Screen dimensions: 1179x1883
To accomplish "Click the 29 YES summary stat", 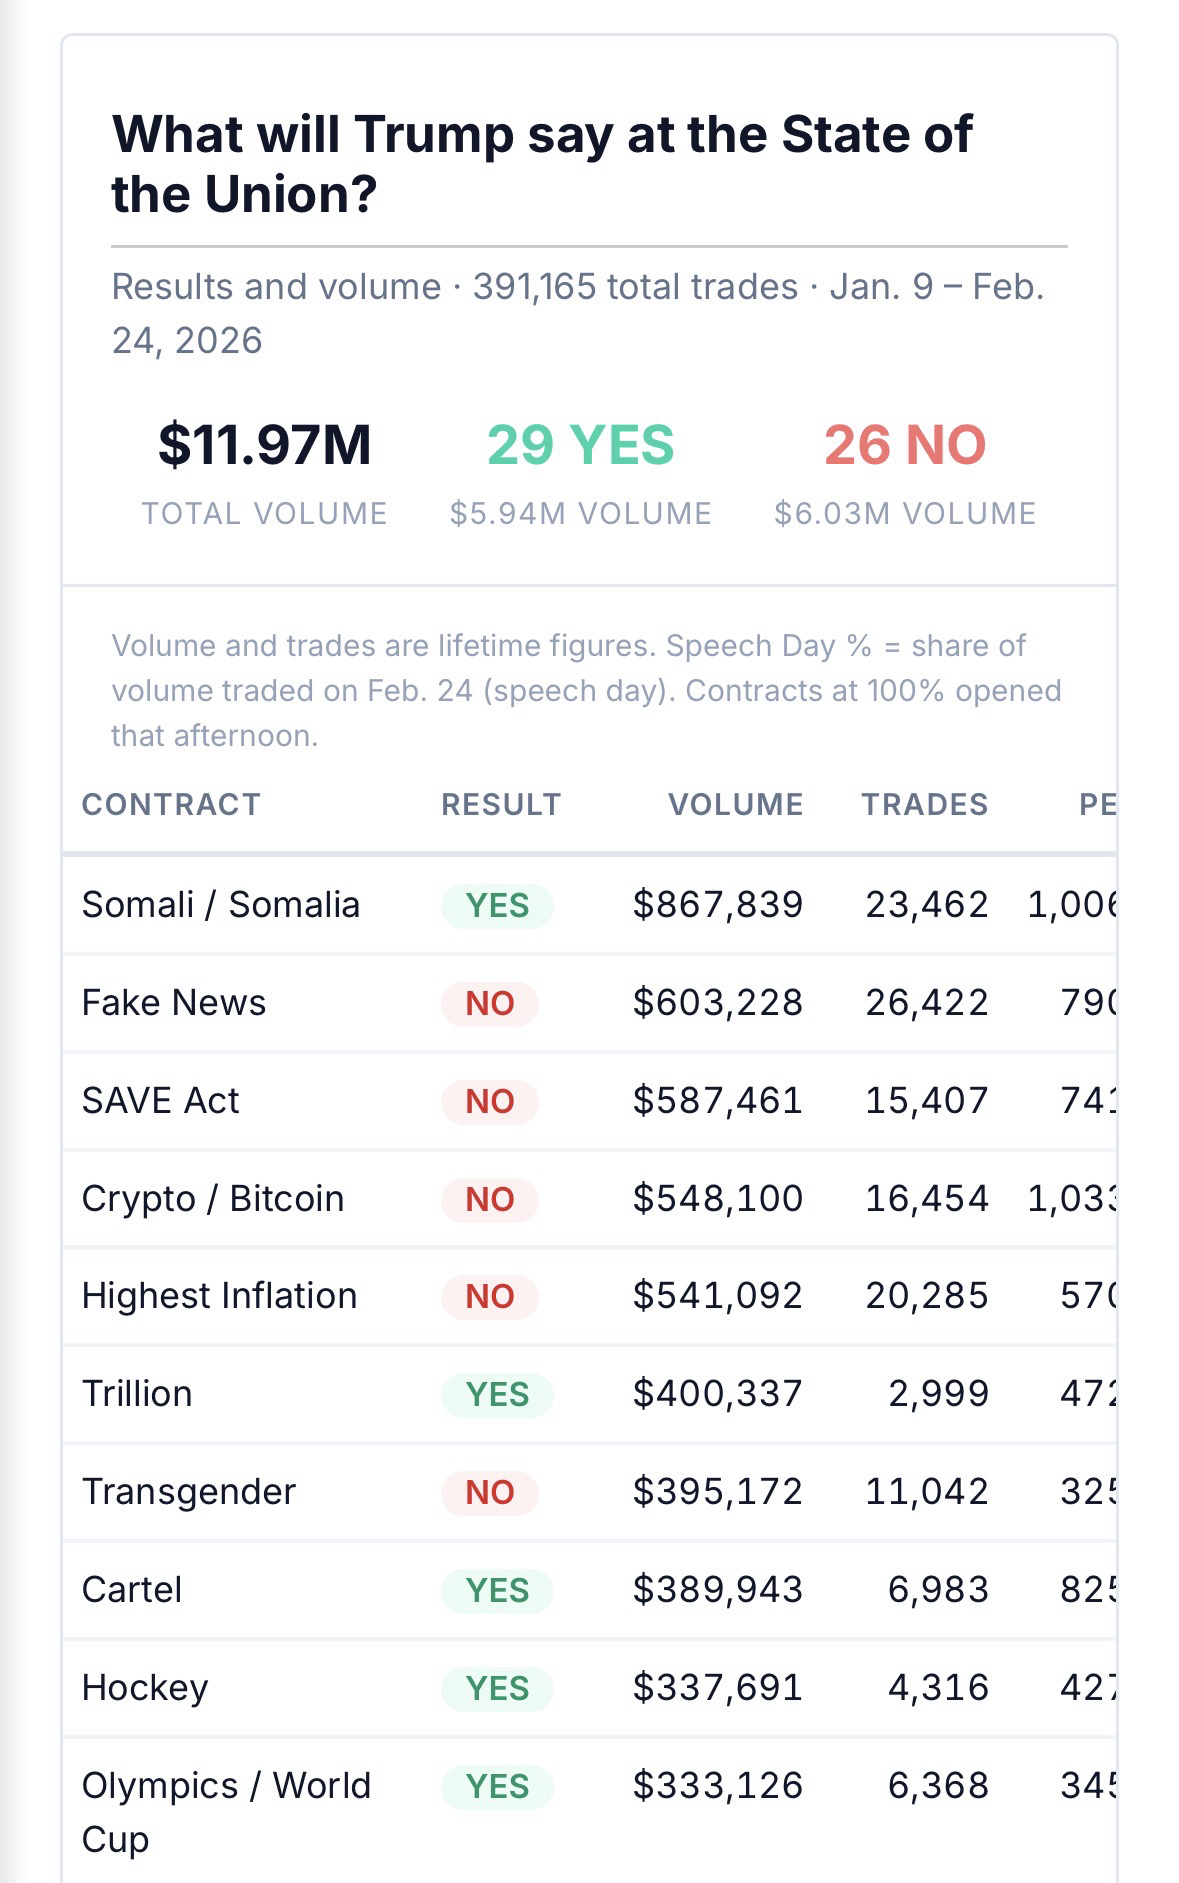I will (x=580, y=445).
